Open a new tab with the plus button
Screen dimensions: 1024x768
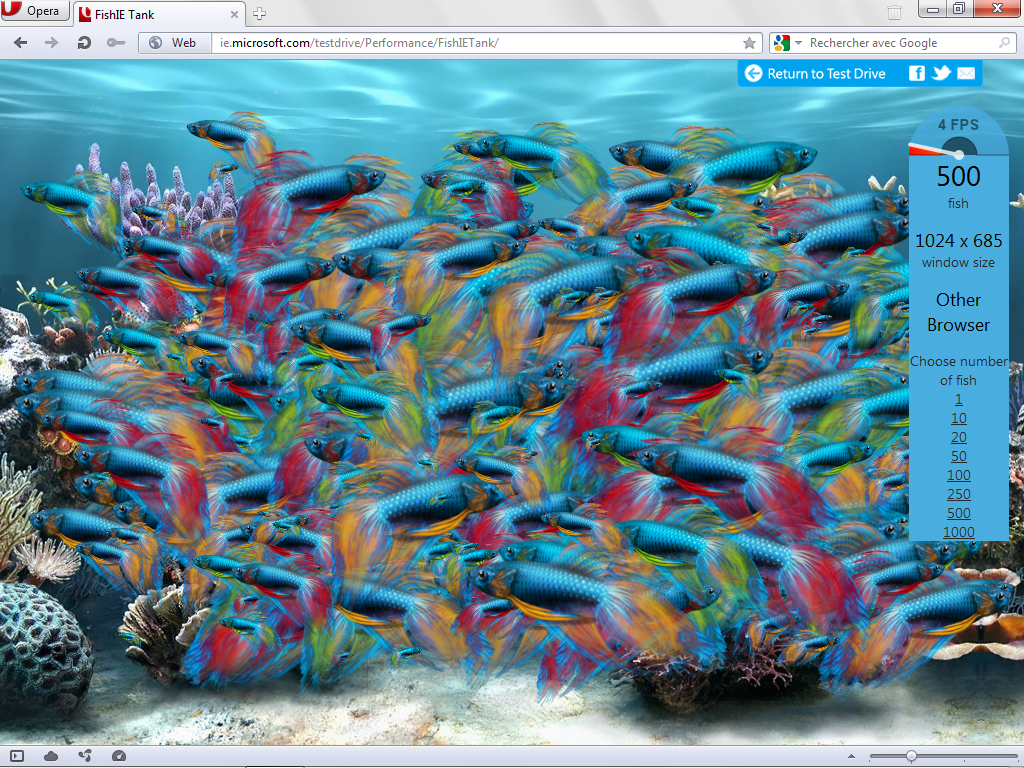tap(259, 14)
